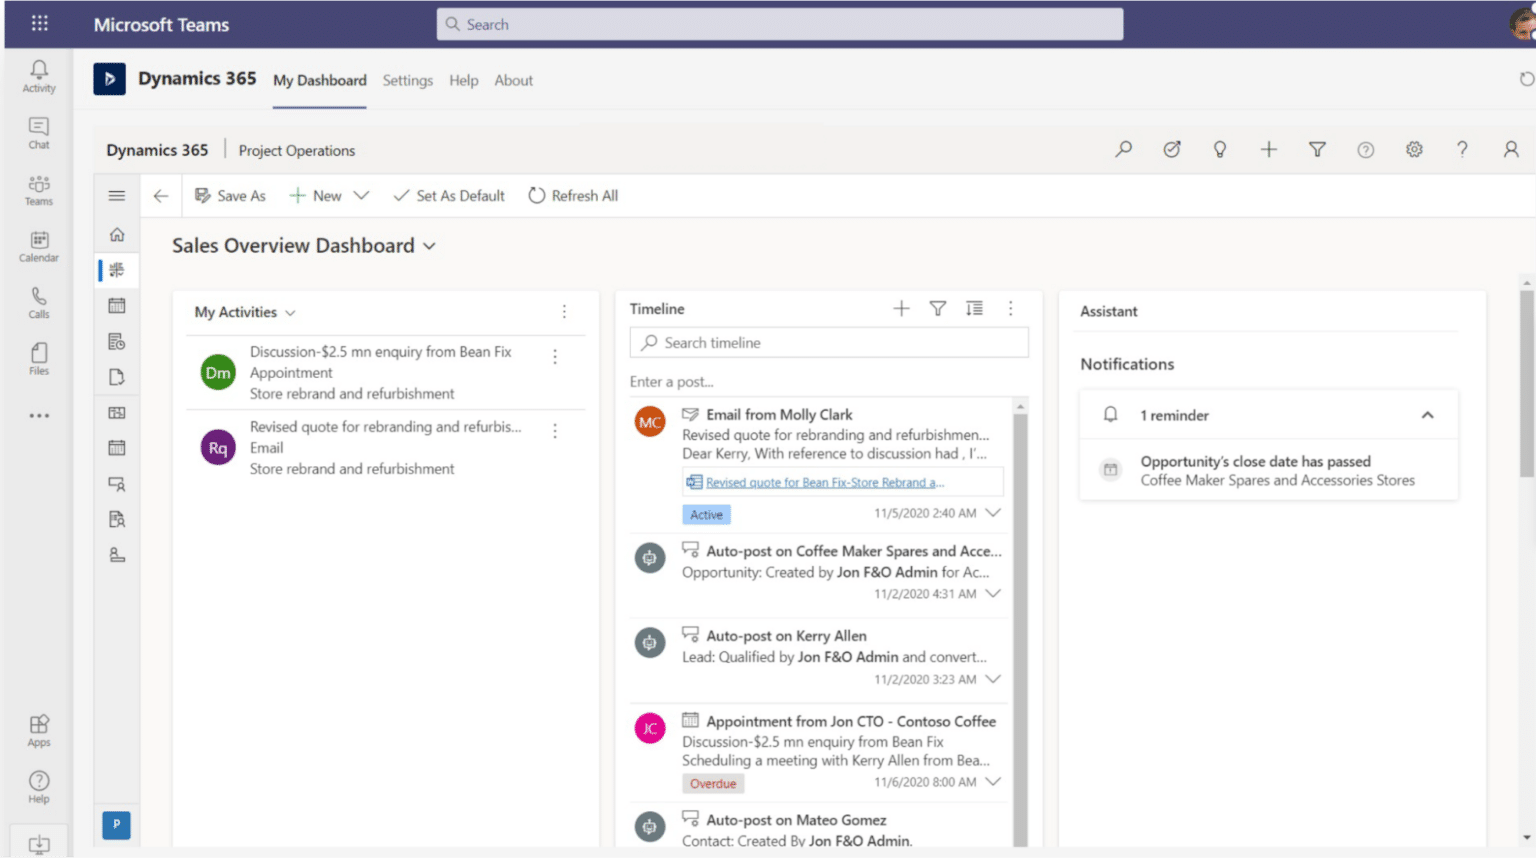Open the search magnifier in the Dynamics bar
The width and height of the screenshot is (1536, 858).
pos(1123,149)
